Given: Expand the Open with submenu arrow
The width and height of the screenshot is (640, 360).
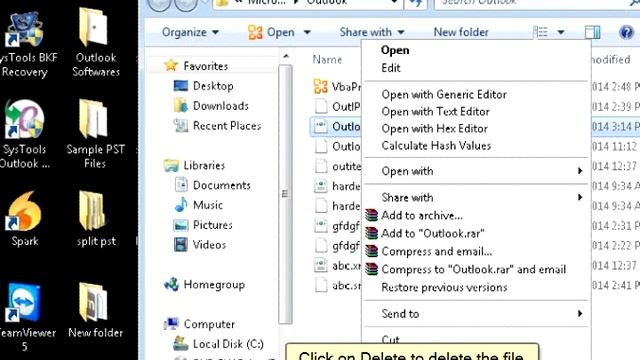Looking at the screenshot, I should pos(580,171).
